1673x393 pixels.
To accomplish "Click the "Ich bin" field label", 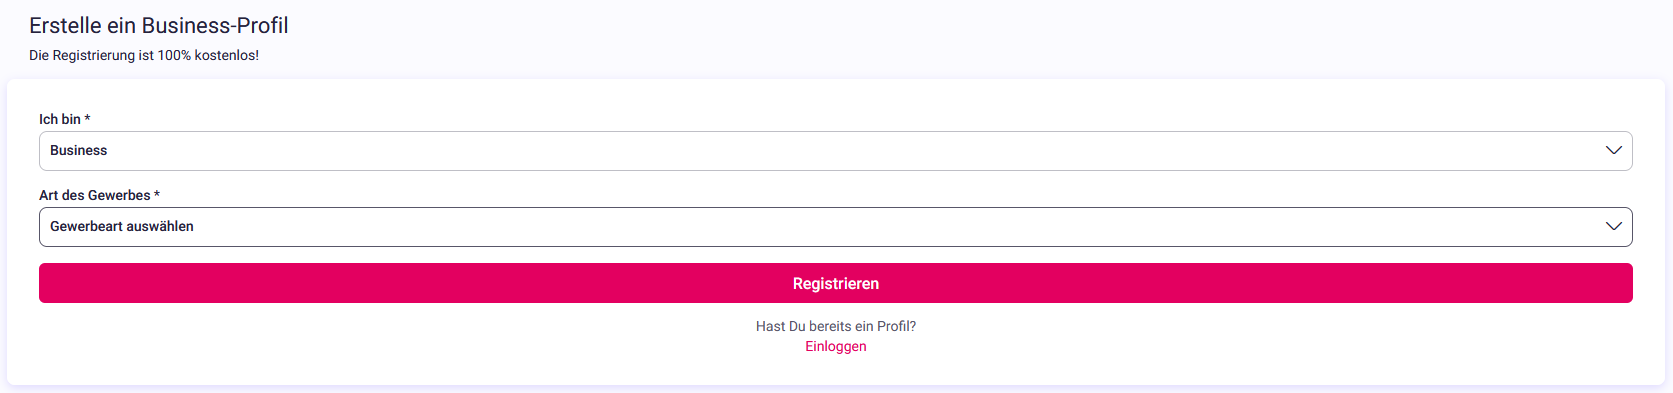I will tap(60, 119).
